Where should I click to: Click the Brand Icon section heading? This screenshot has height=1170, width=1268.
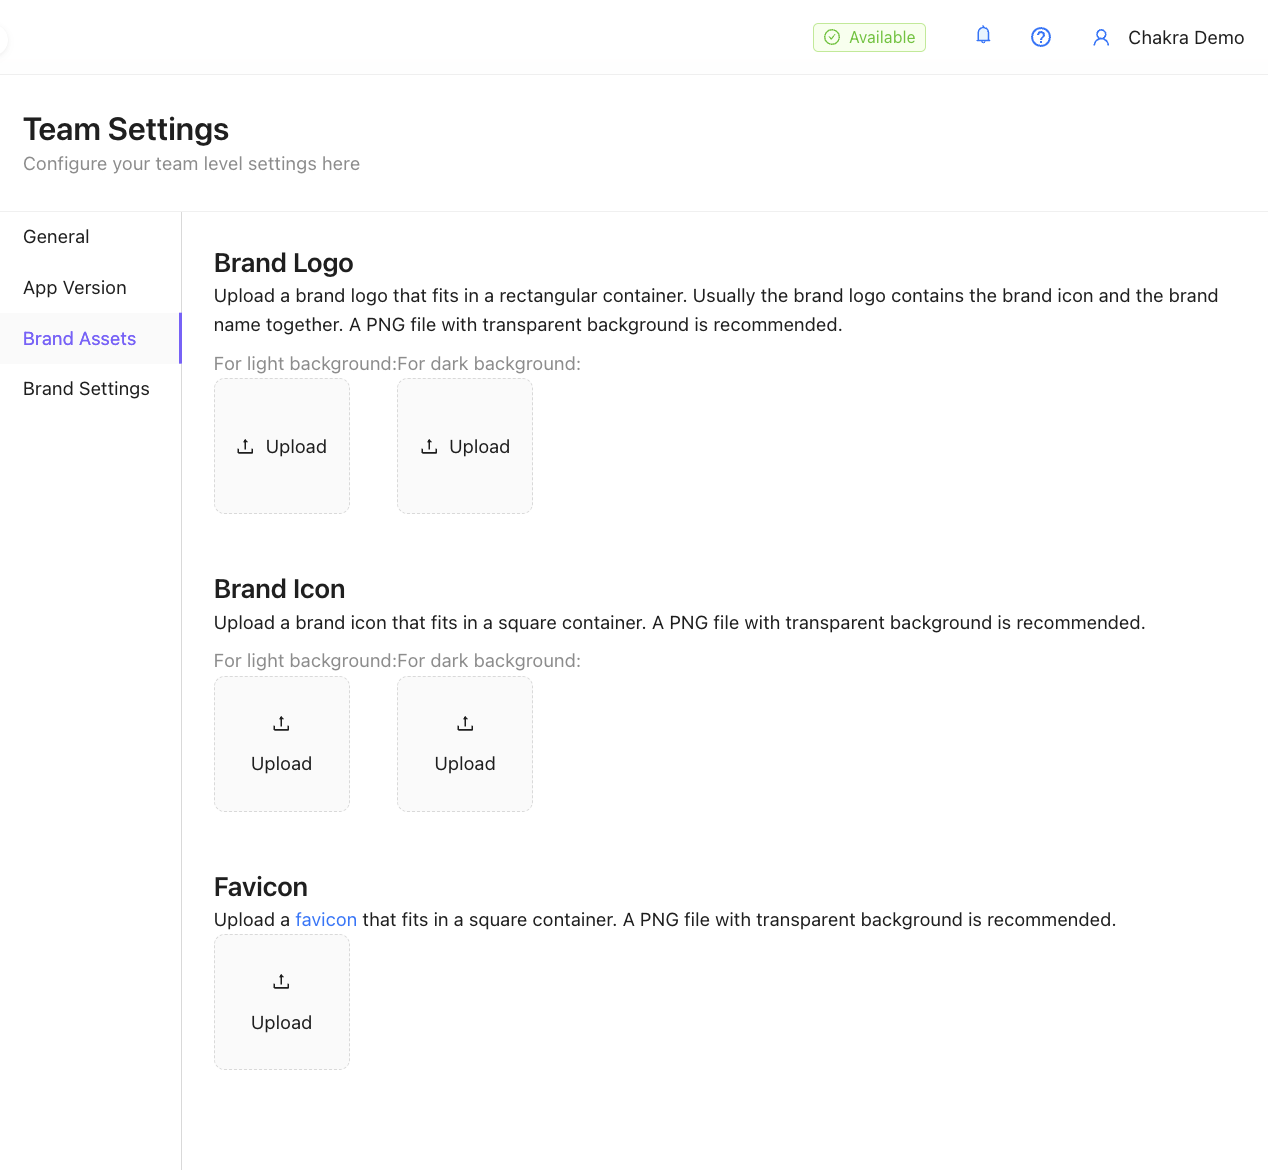coord(280,589)
